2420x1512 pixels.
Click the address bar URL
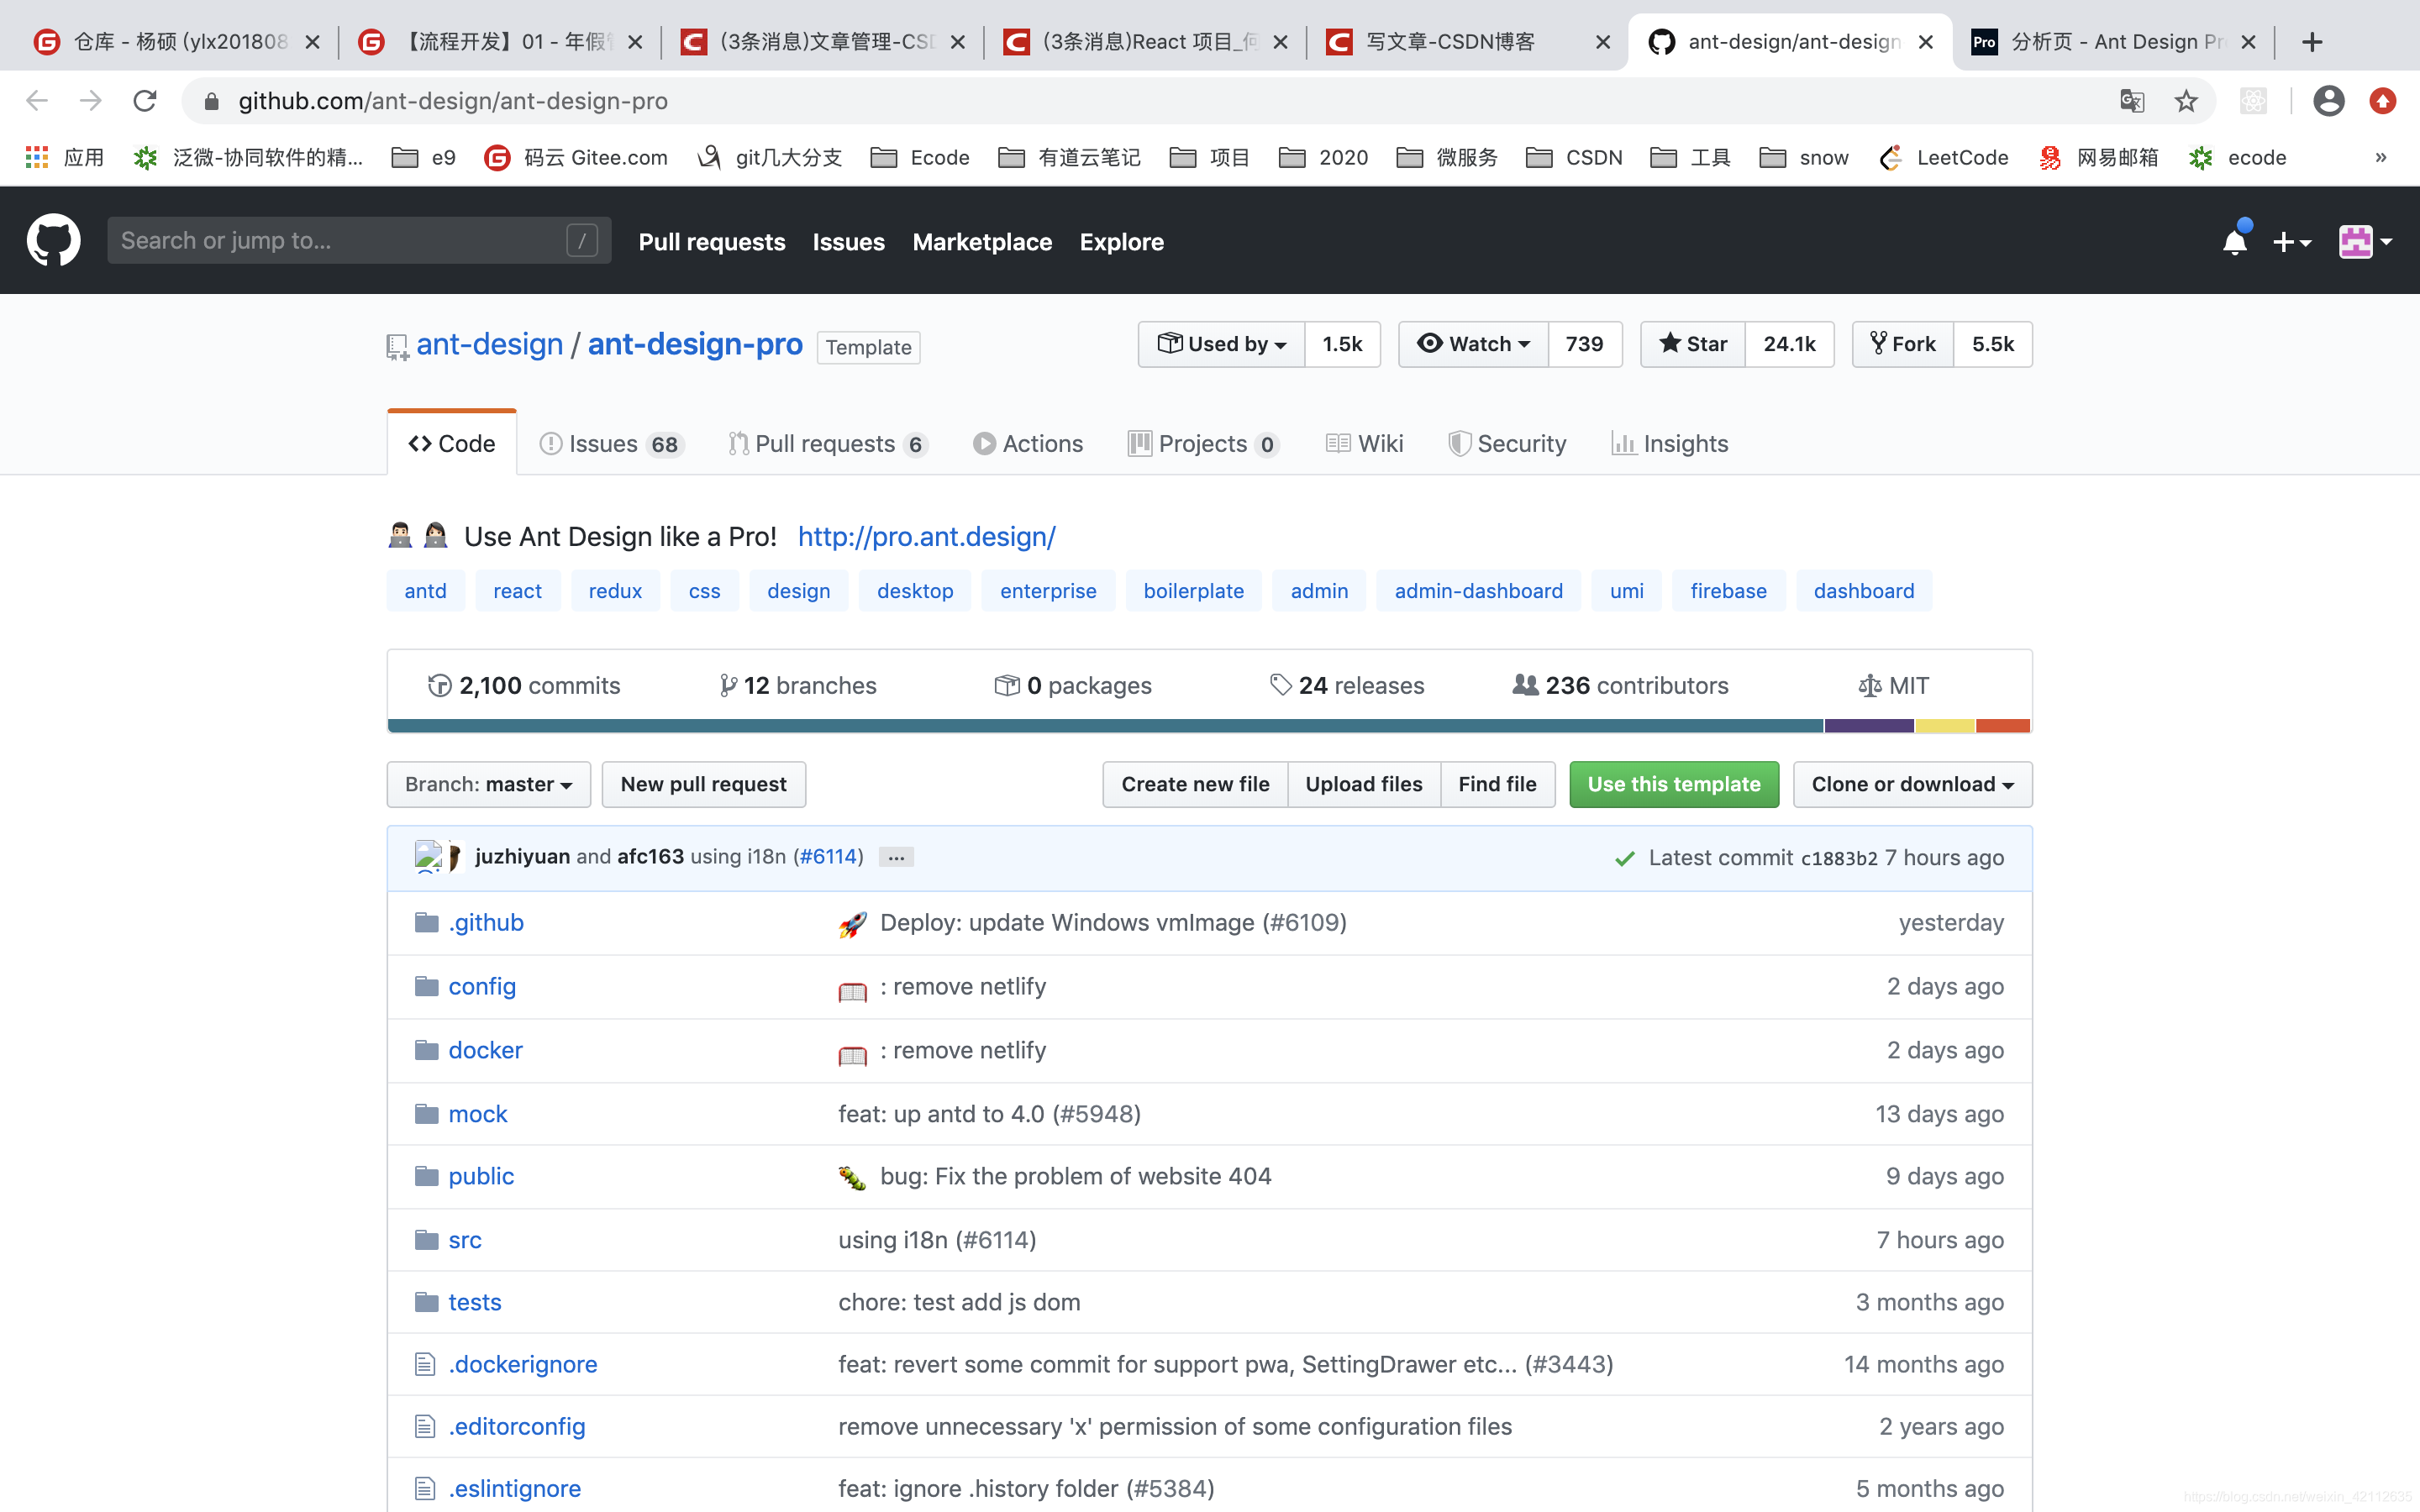pyautogui.click(x=453, y=101)
